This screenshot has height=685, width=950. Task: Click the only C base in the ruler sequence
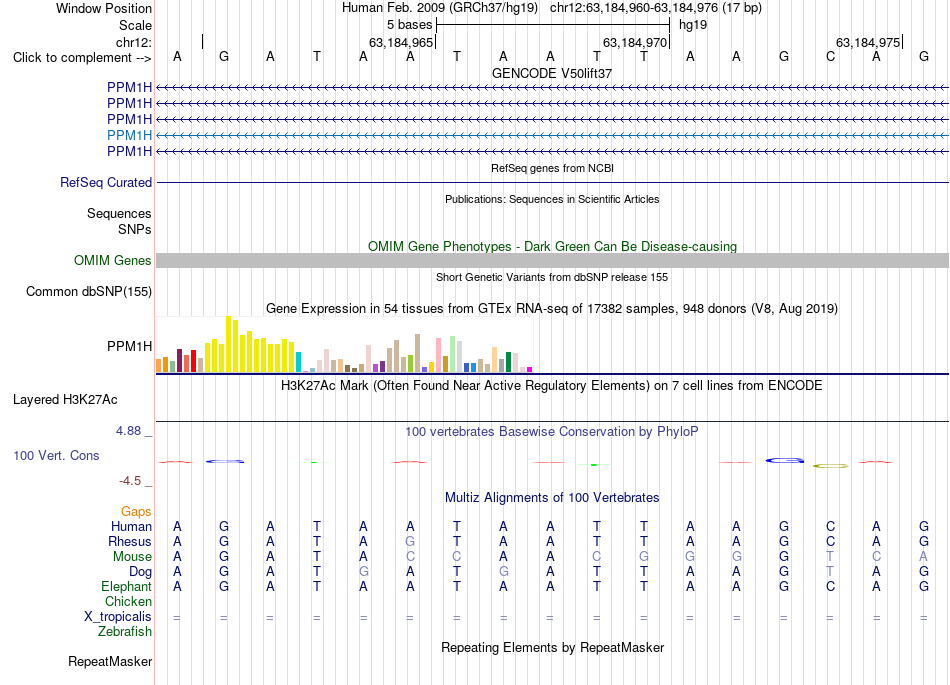click(830, 56)
